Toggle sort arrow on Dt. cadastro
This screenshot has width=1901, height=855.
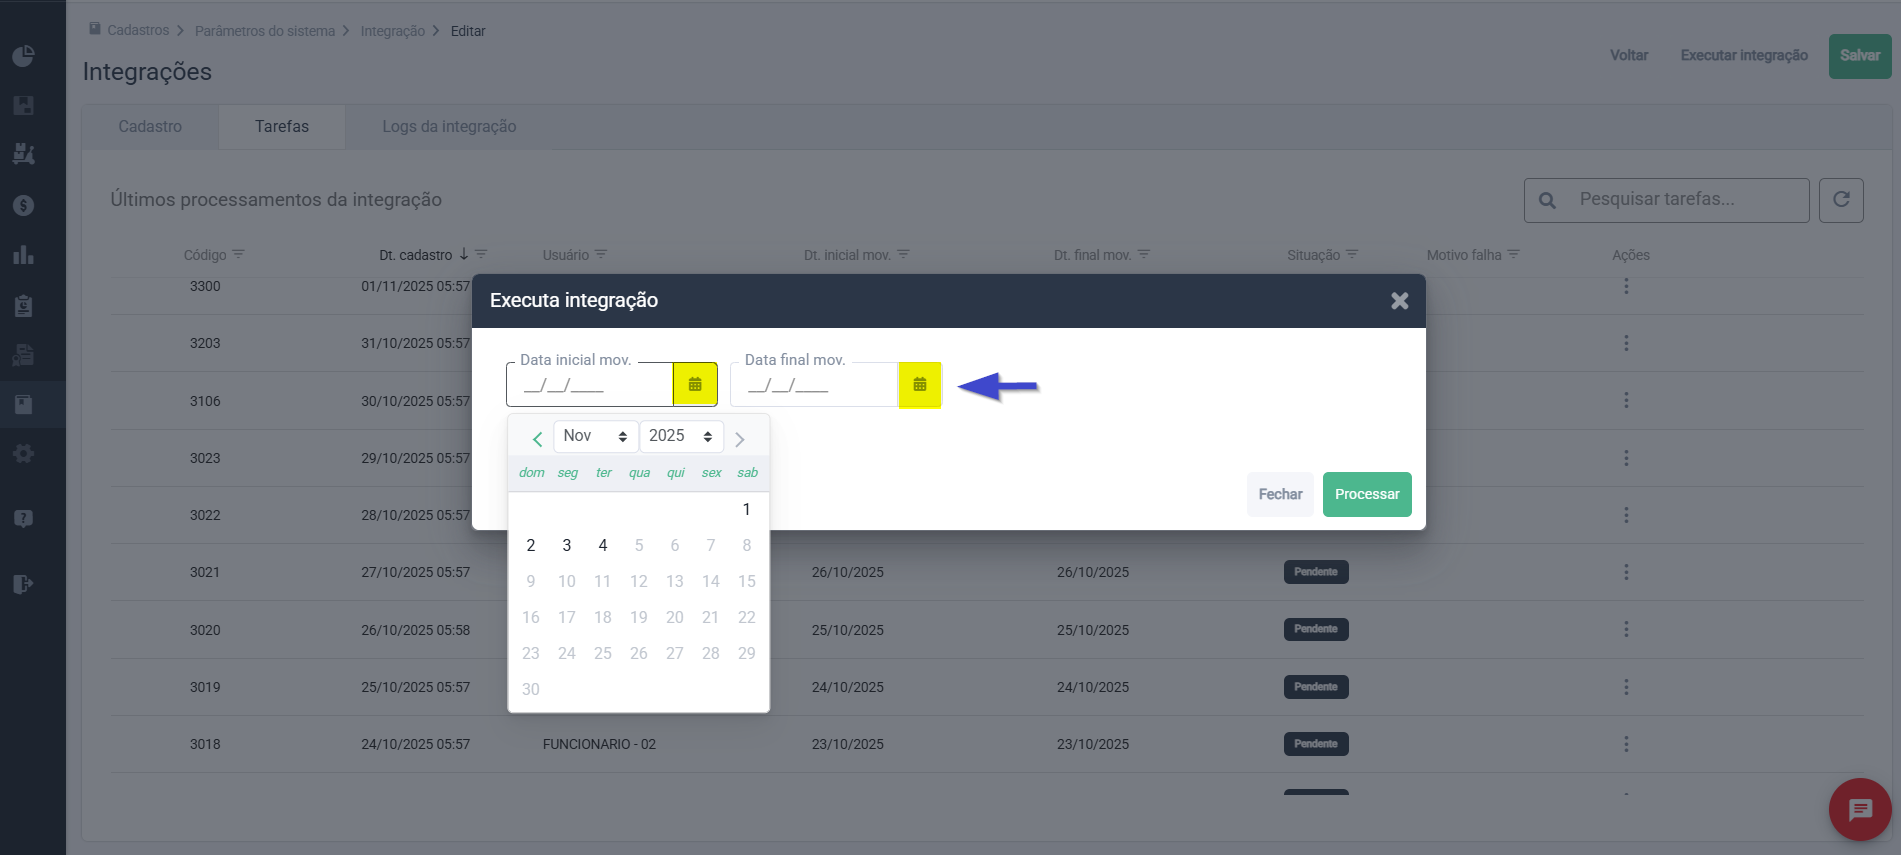[464, 254]
